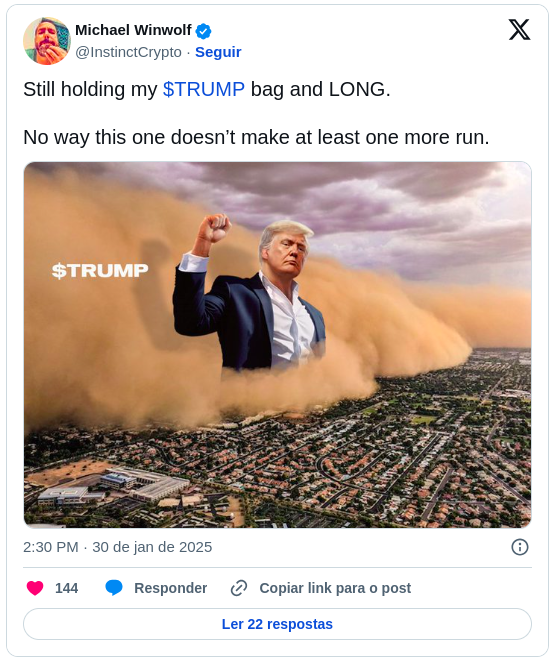Click the Michael Winwolf display name
Image resolution: width=554 pixels, height=660 pixels.
point(133,30)
